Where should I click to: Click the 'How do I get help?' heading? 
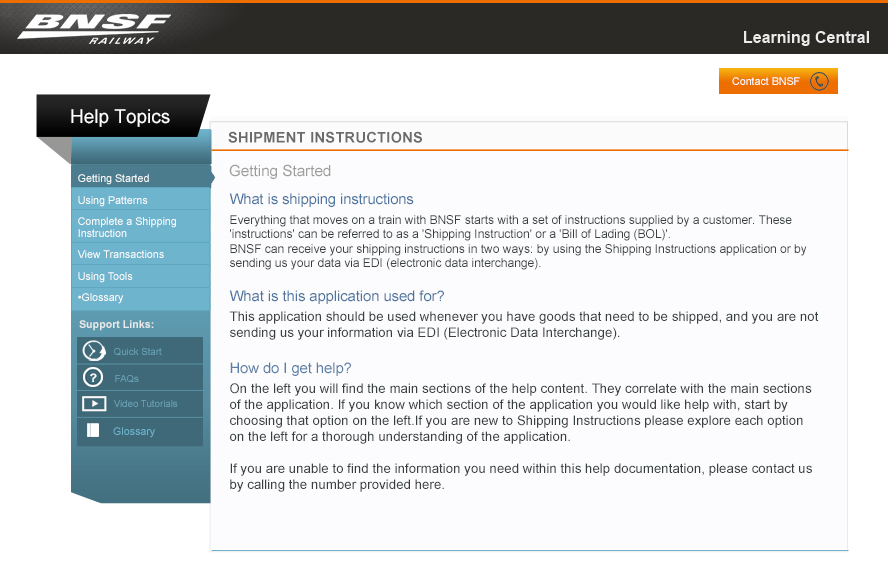pos(290,368)
